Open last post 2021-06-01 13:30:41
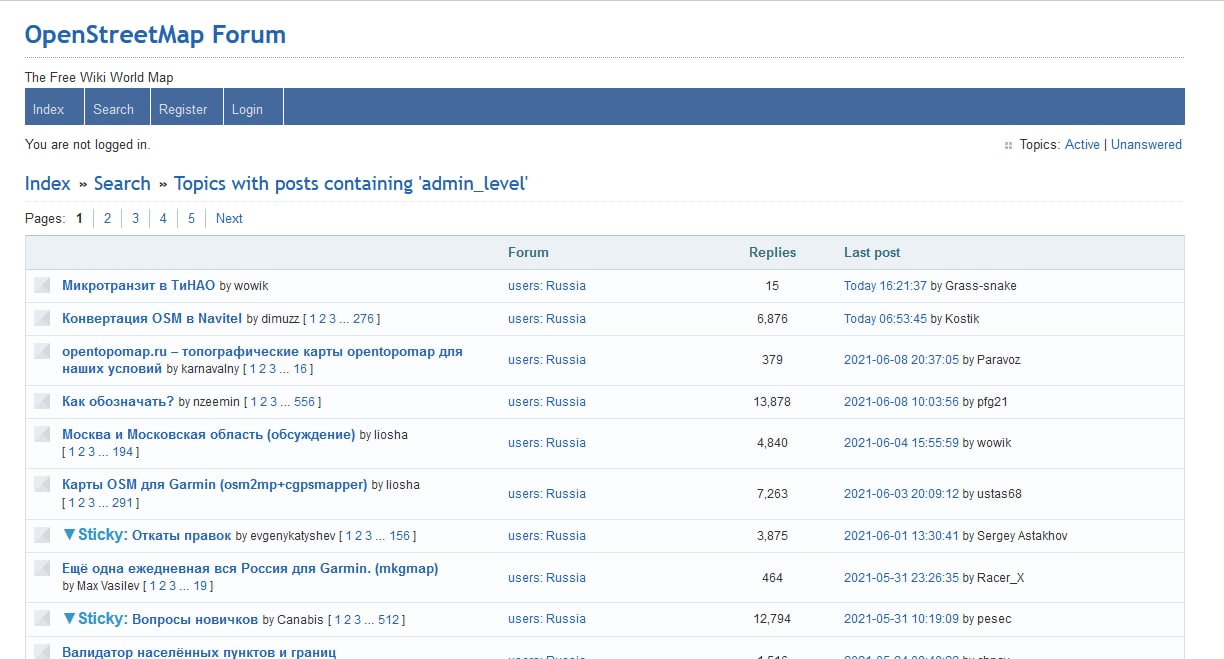Screen dimensions: 1224x659 (x=901, y=536)
